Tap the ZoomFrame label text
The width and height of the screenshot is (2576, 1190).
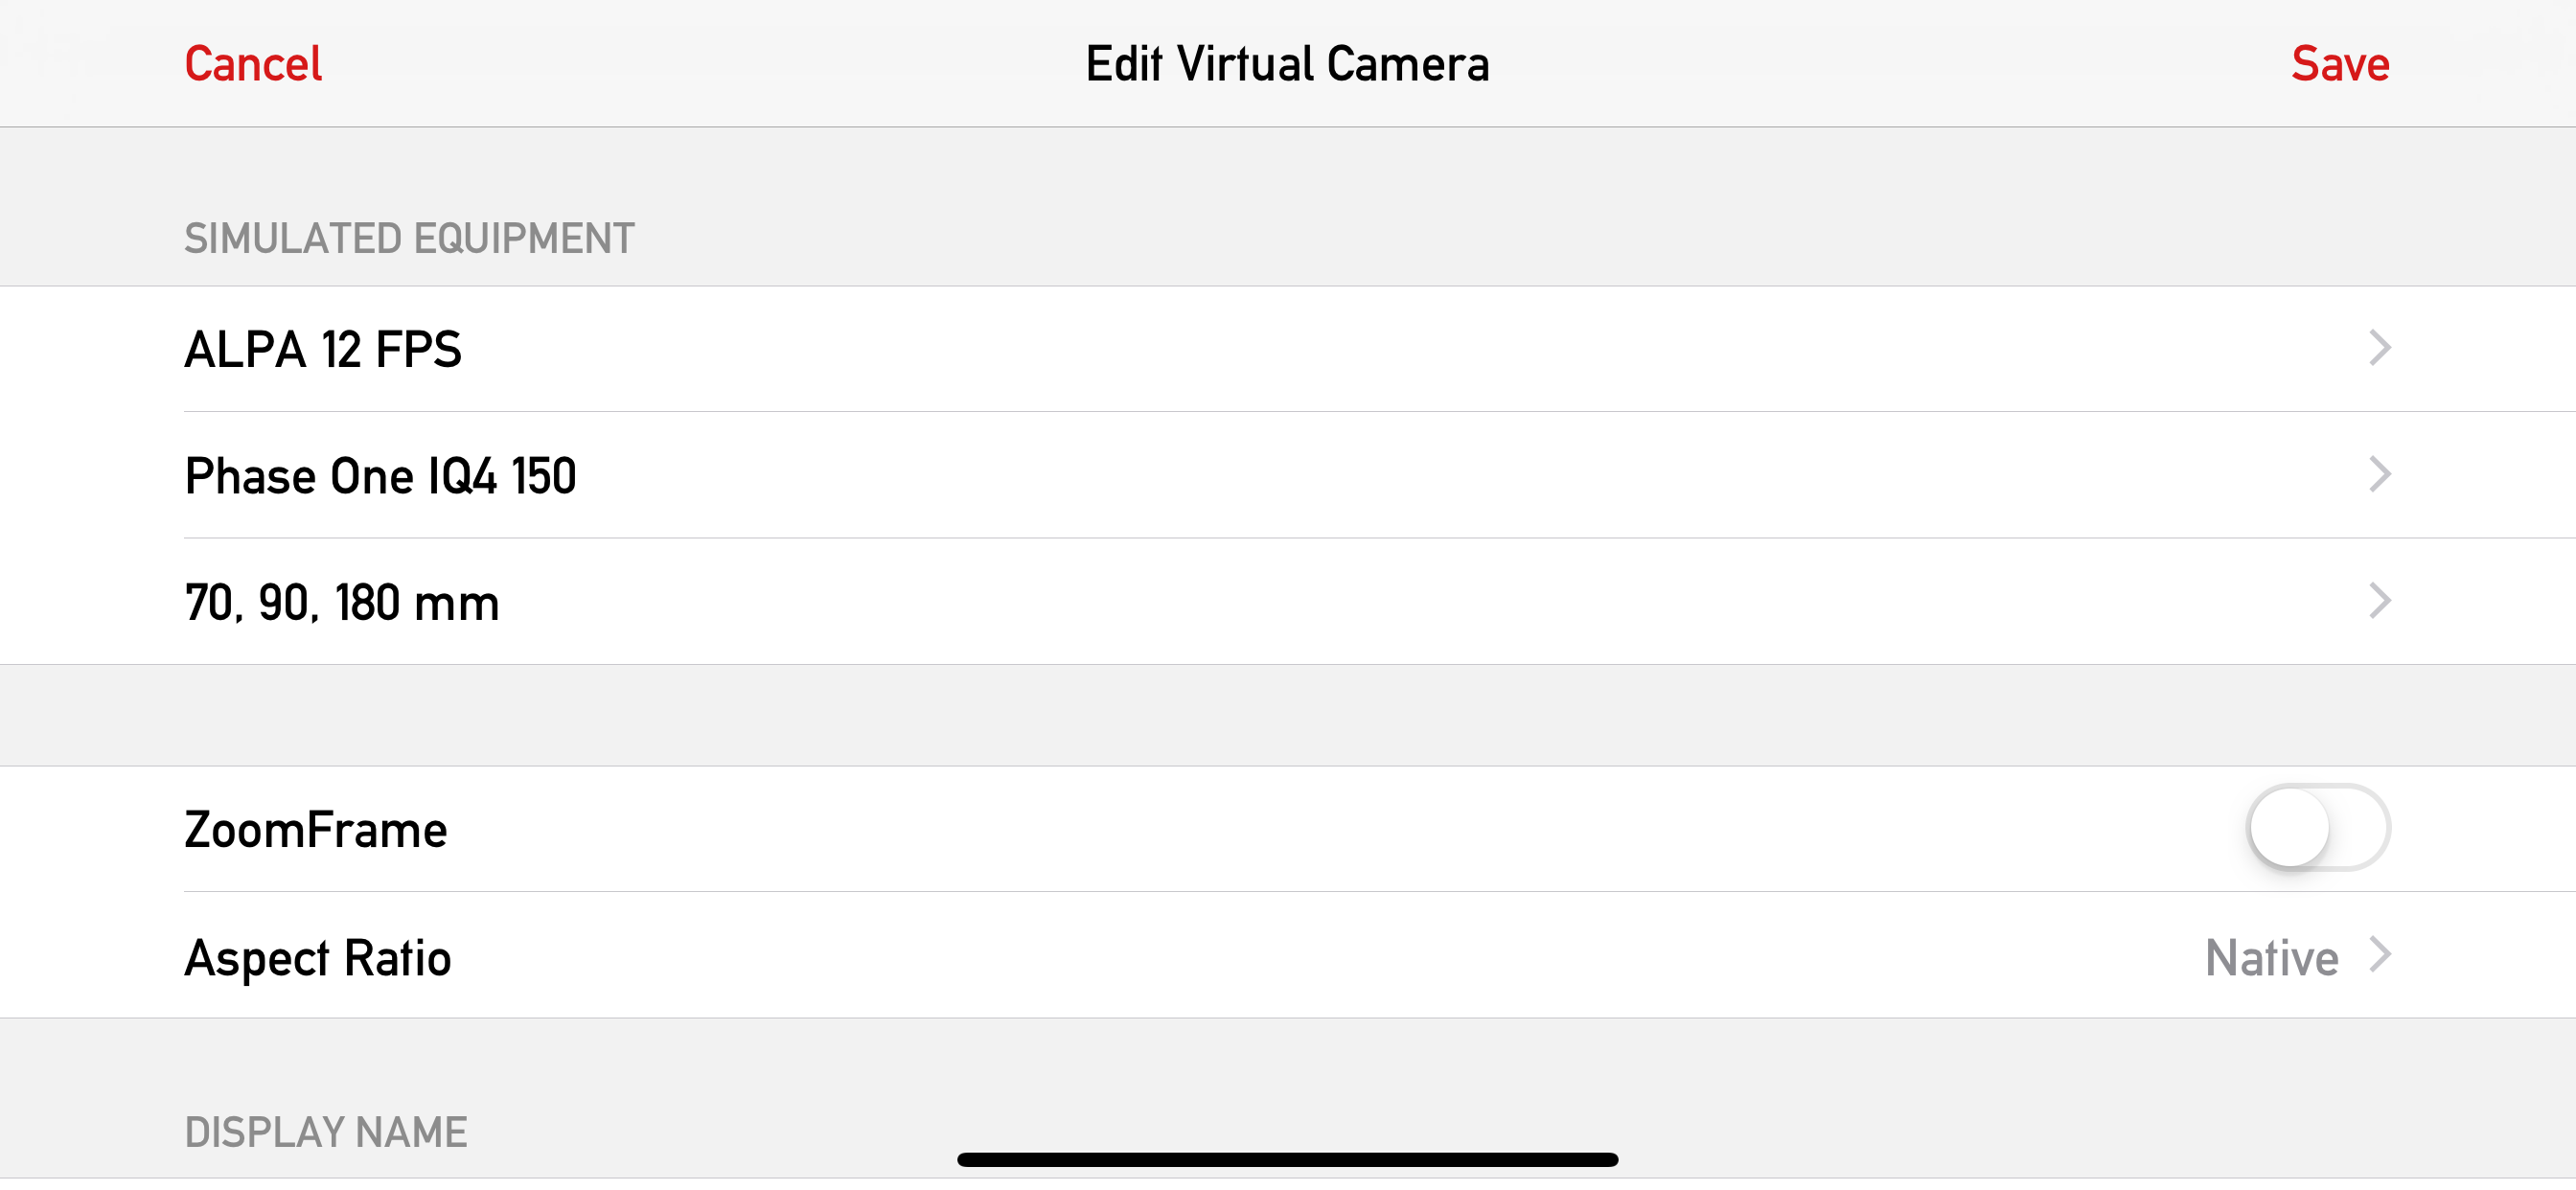[x=316, y=830]
